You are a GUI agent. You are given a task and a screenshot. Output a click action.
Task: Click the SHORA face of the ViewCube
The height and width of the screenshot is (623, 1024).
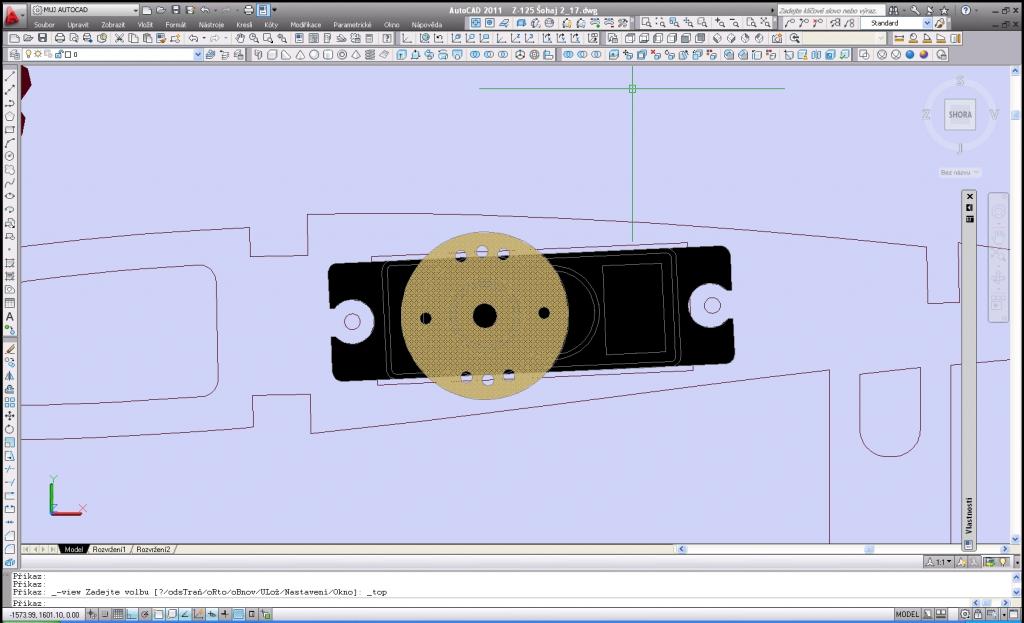pyautogui.click(x=959, y=115)
